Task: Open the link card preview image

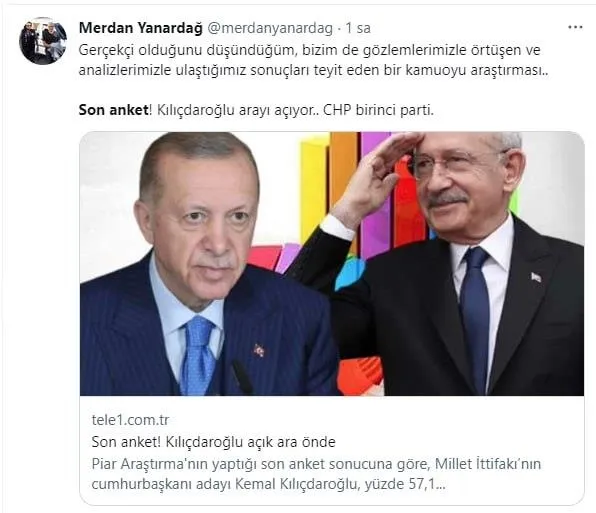Action: pyautogui.click(x=332, y=264)
